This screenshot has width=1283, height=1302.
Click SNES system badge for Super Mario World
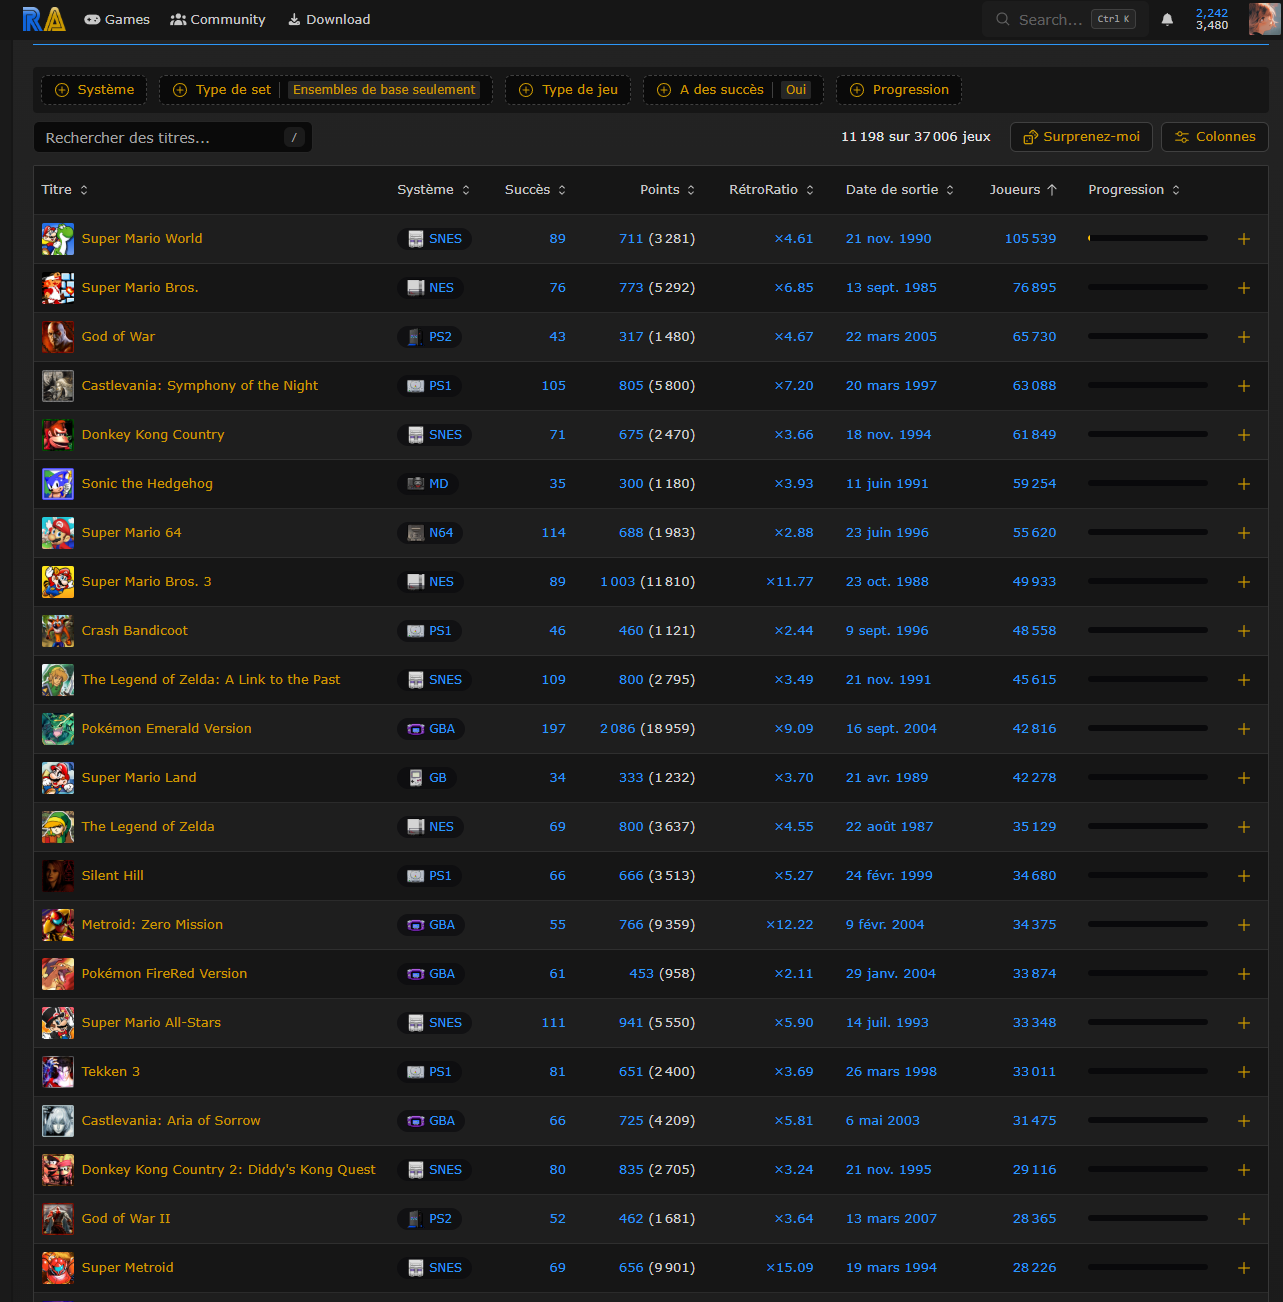(434, 239)
